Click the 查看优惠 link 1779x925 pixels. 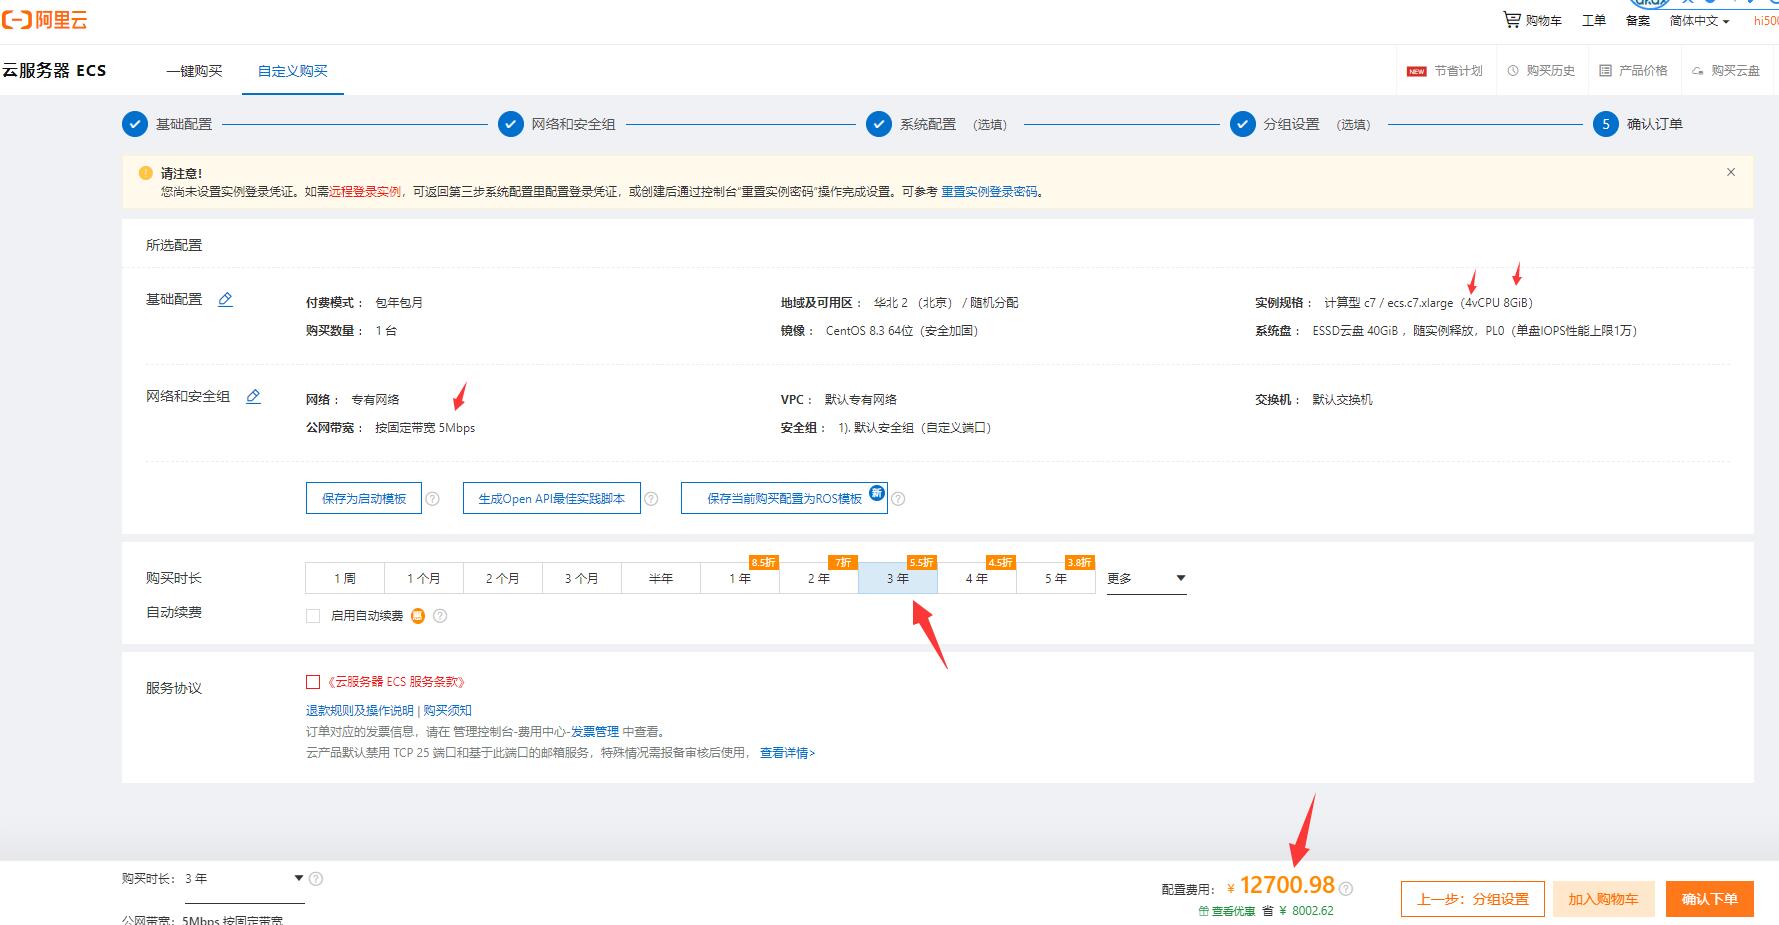1233,911
